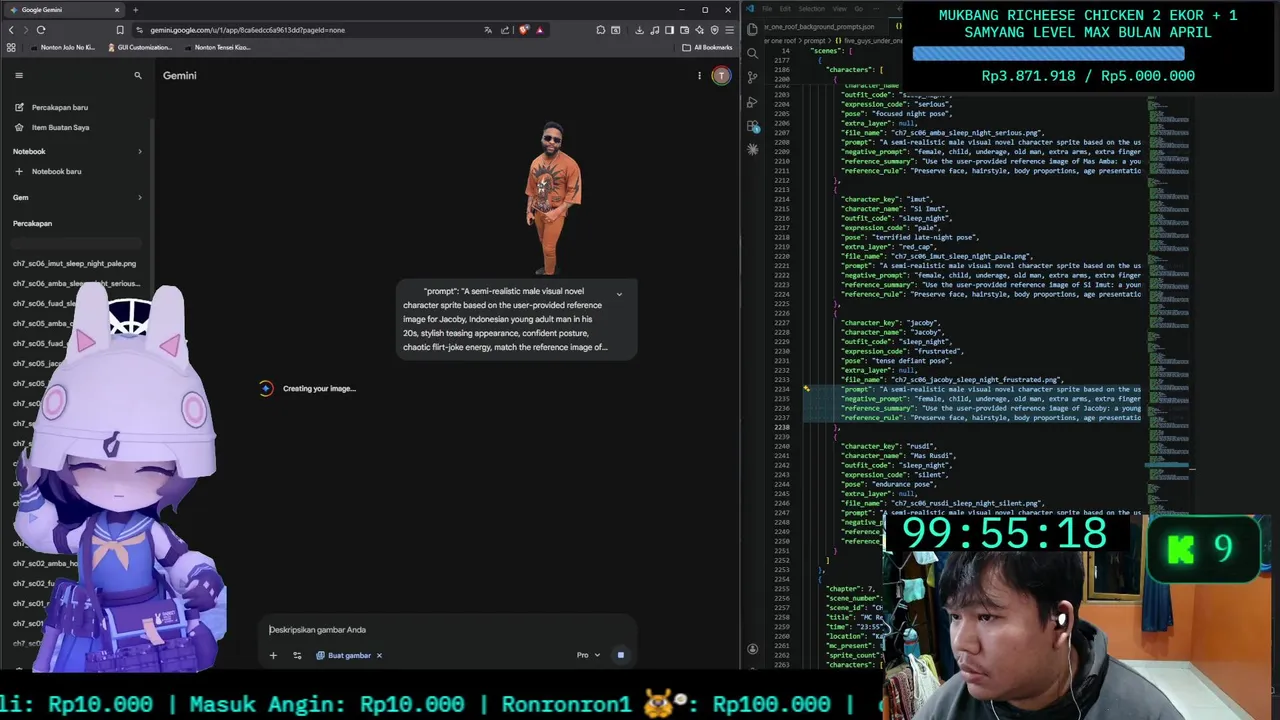Screen dimensions: 1280x720
Task: Click line number 2238 in VS Code gutter
Action: (x=781, y=427)
